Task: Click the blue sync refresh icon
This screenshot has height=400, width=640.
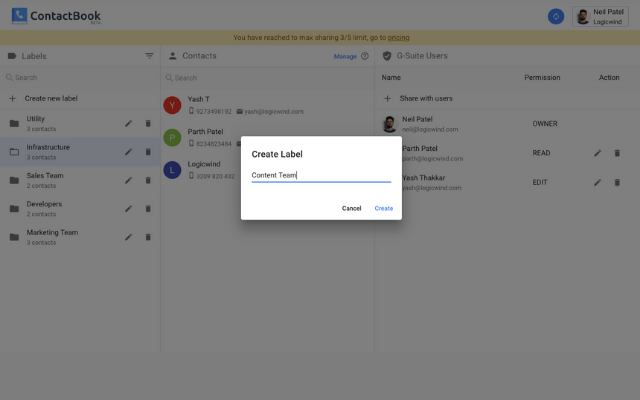Action: click(x=556, y=16)
